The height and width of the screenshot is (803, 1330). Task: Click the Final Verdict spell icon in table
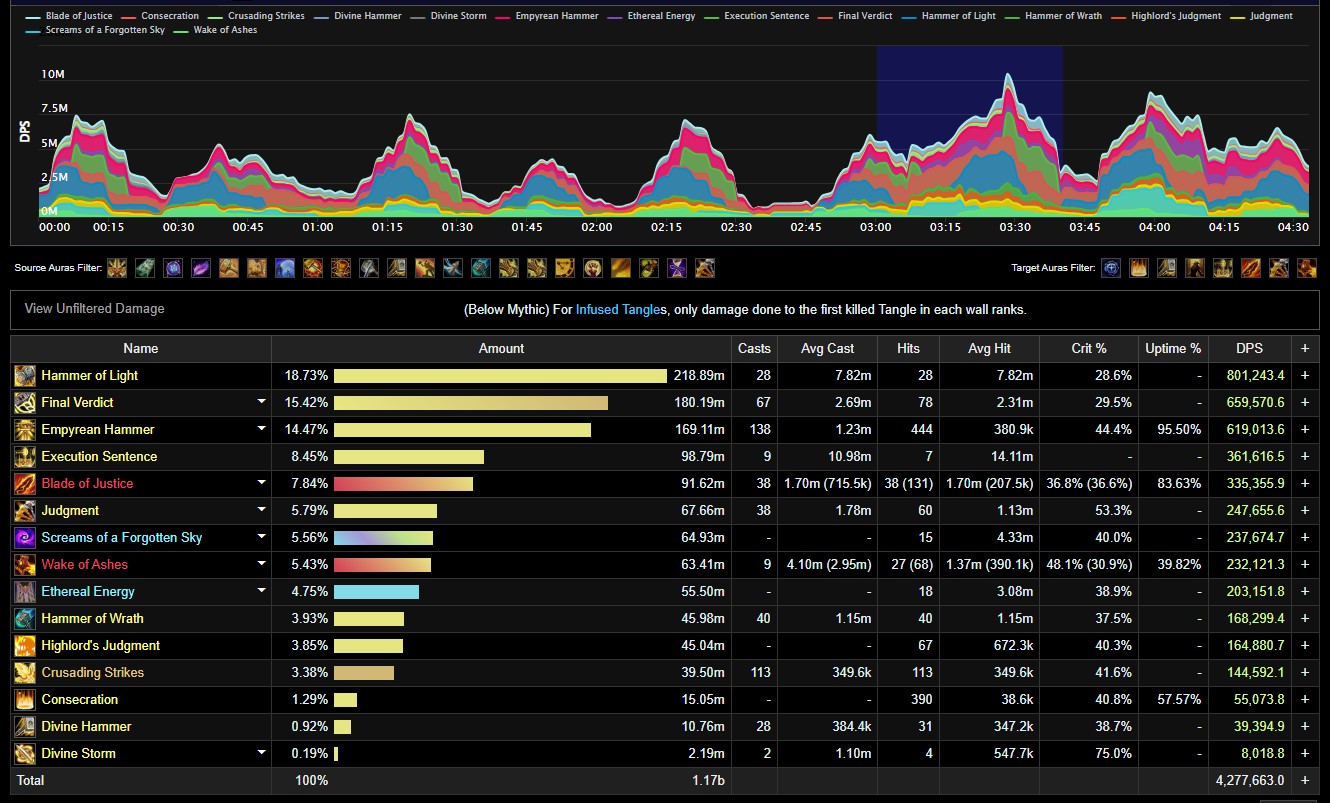(x=25, y=403)
